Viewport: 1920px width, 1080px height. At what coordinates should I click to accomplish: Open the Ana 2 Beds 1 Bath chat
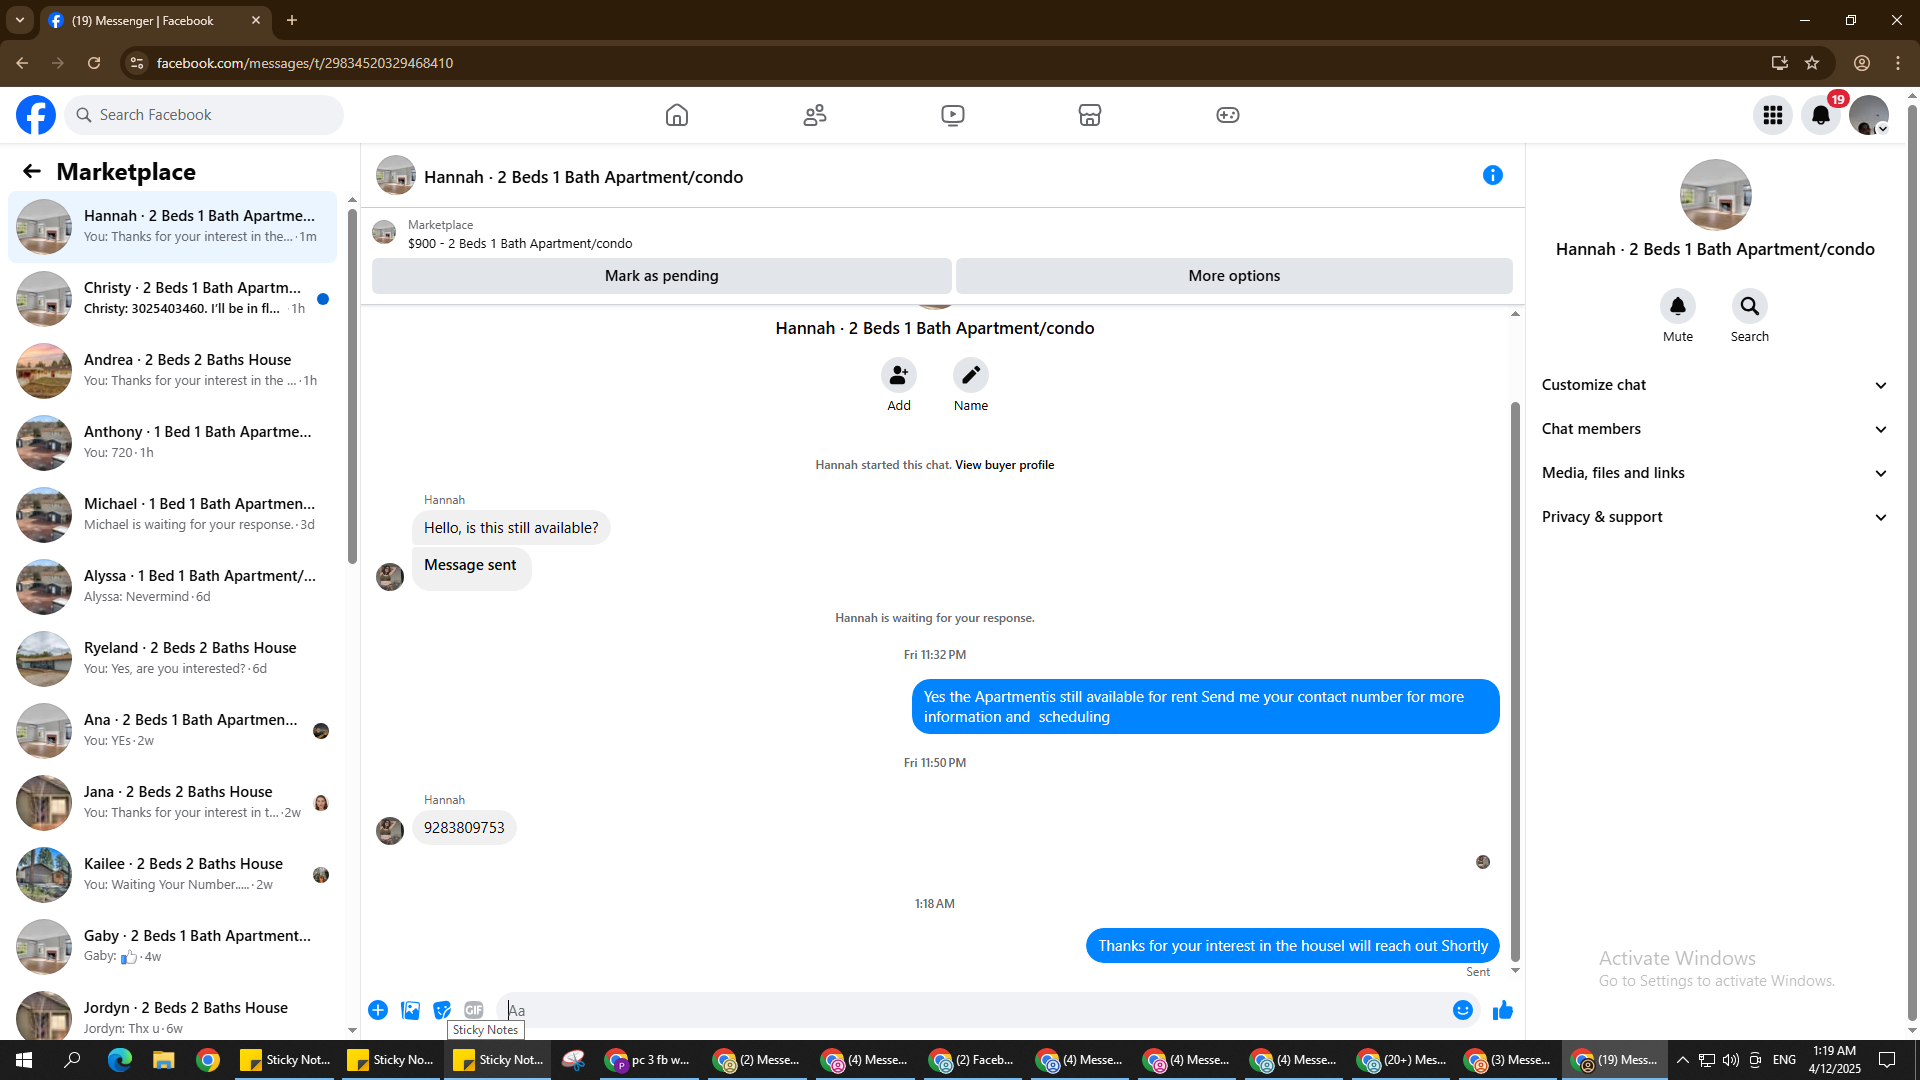(172, 731)
